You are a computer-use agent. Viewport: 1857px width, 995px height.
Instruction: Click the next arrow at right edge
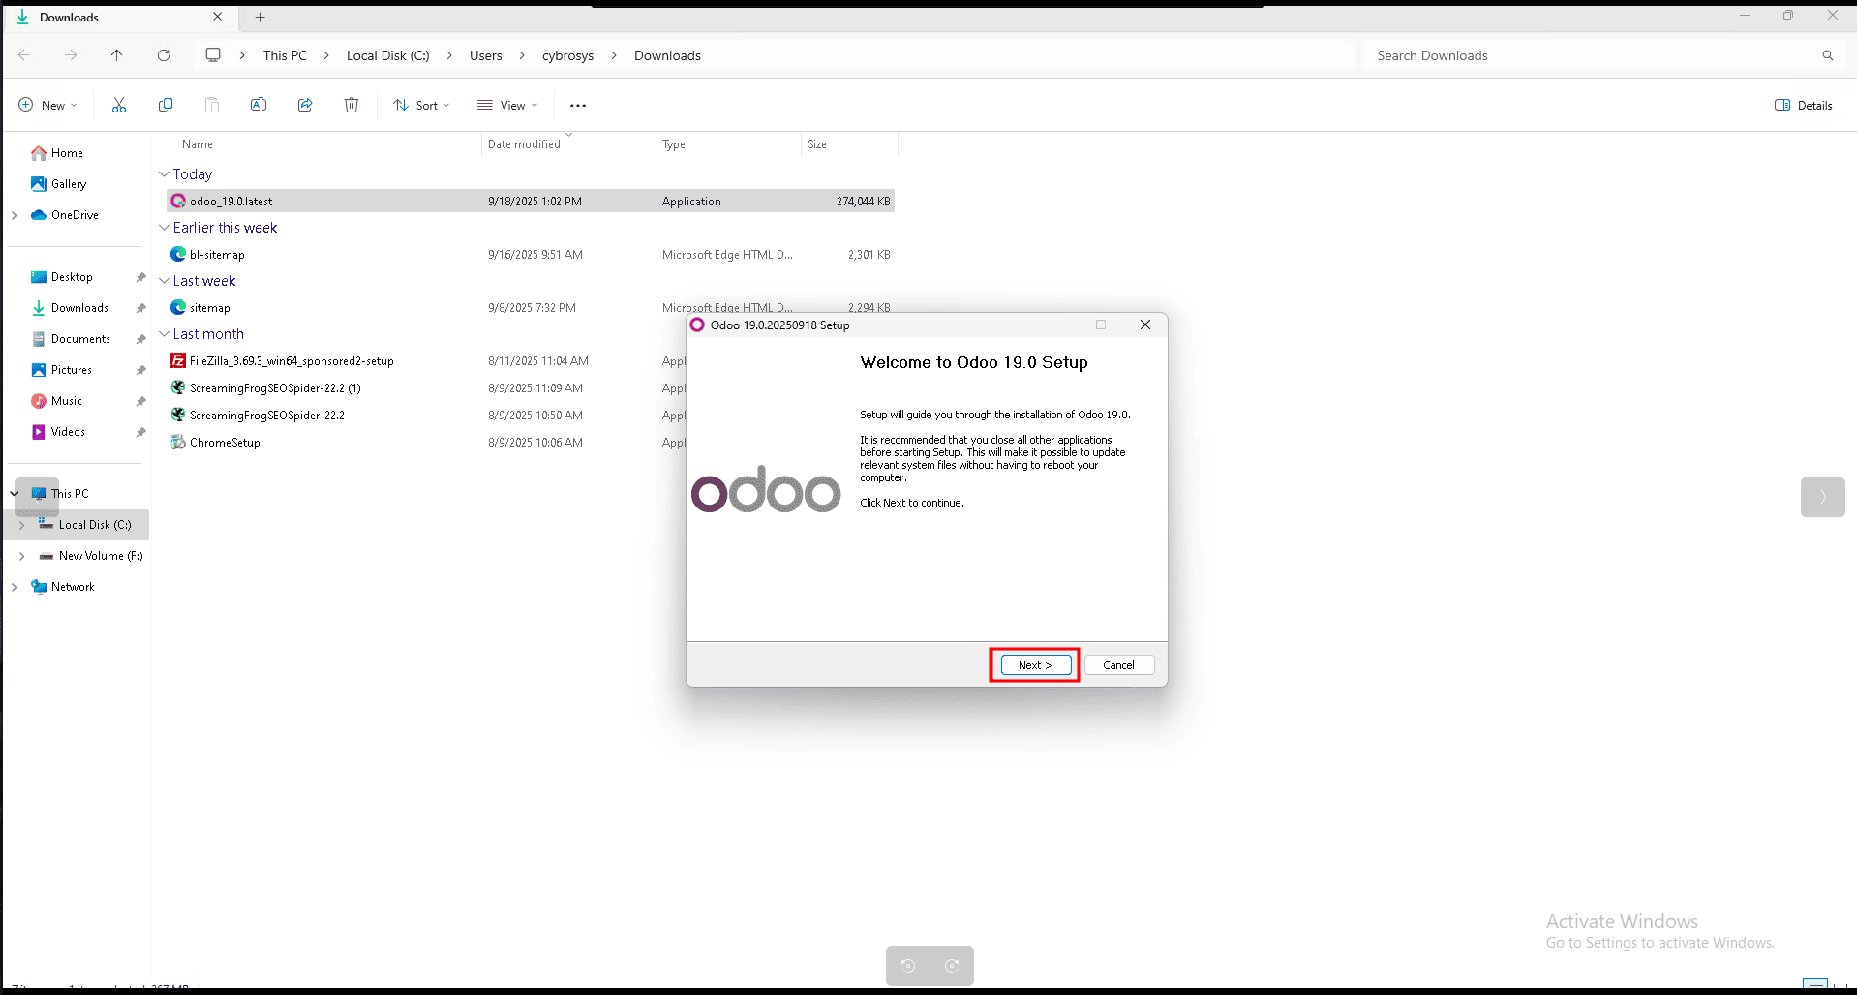tap(1823, 497)
